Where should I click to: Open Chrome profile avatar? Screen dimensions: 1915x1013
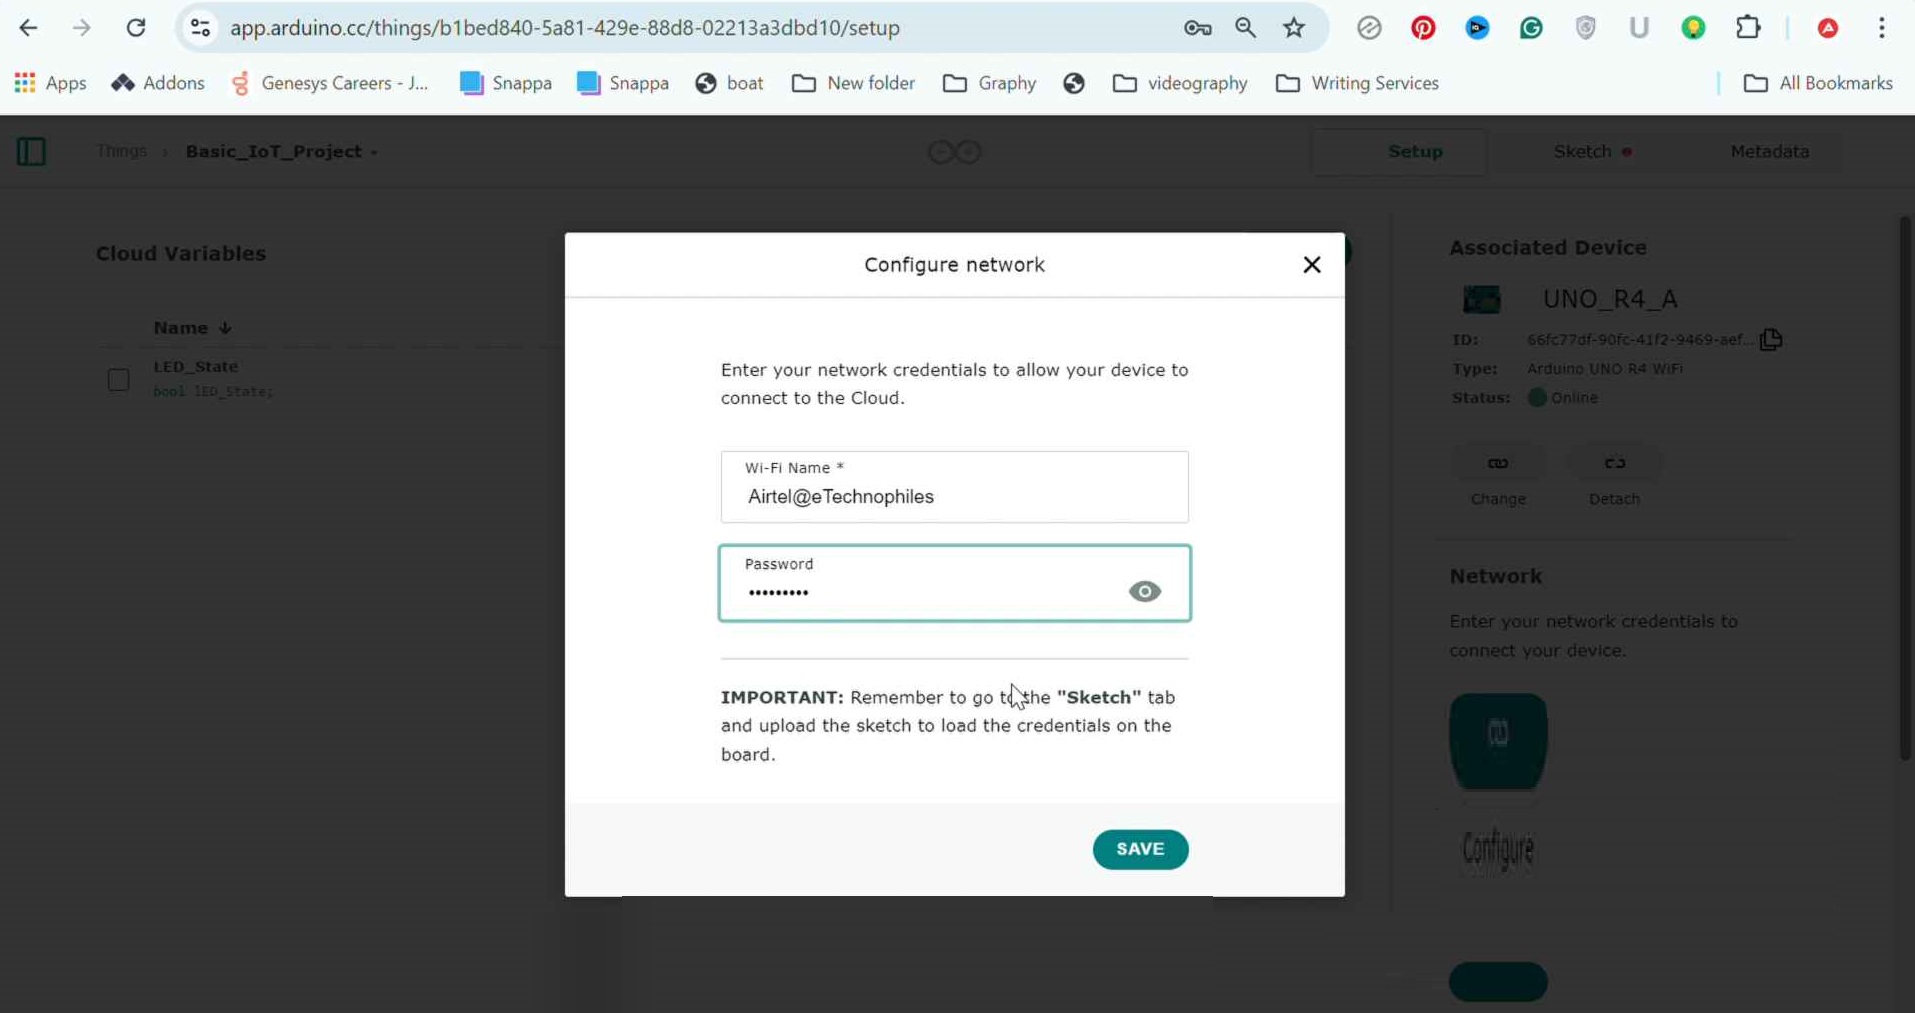pos(1828,28)
